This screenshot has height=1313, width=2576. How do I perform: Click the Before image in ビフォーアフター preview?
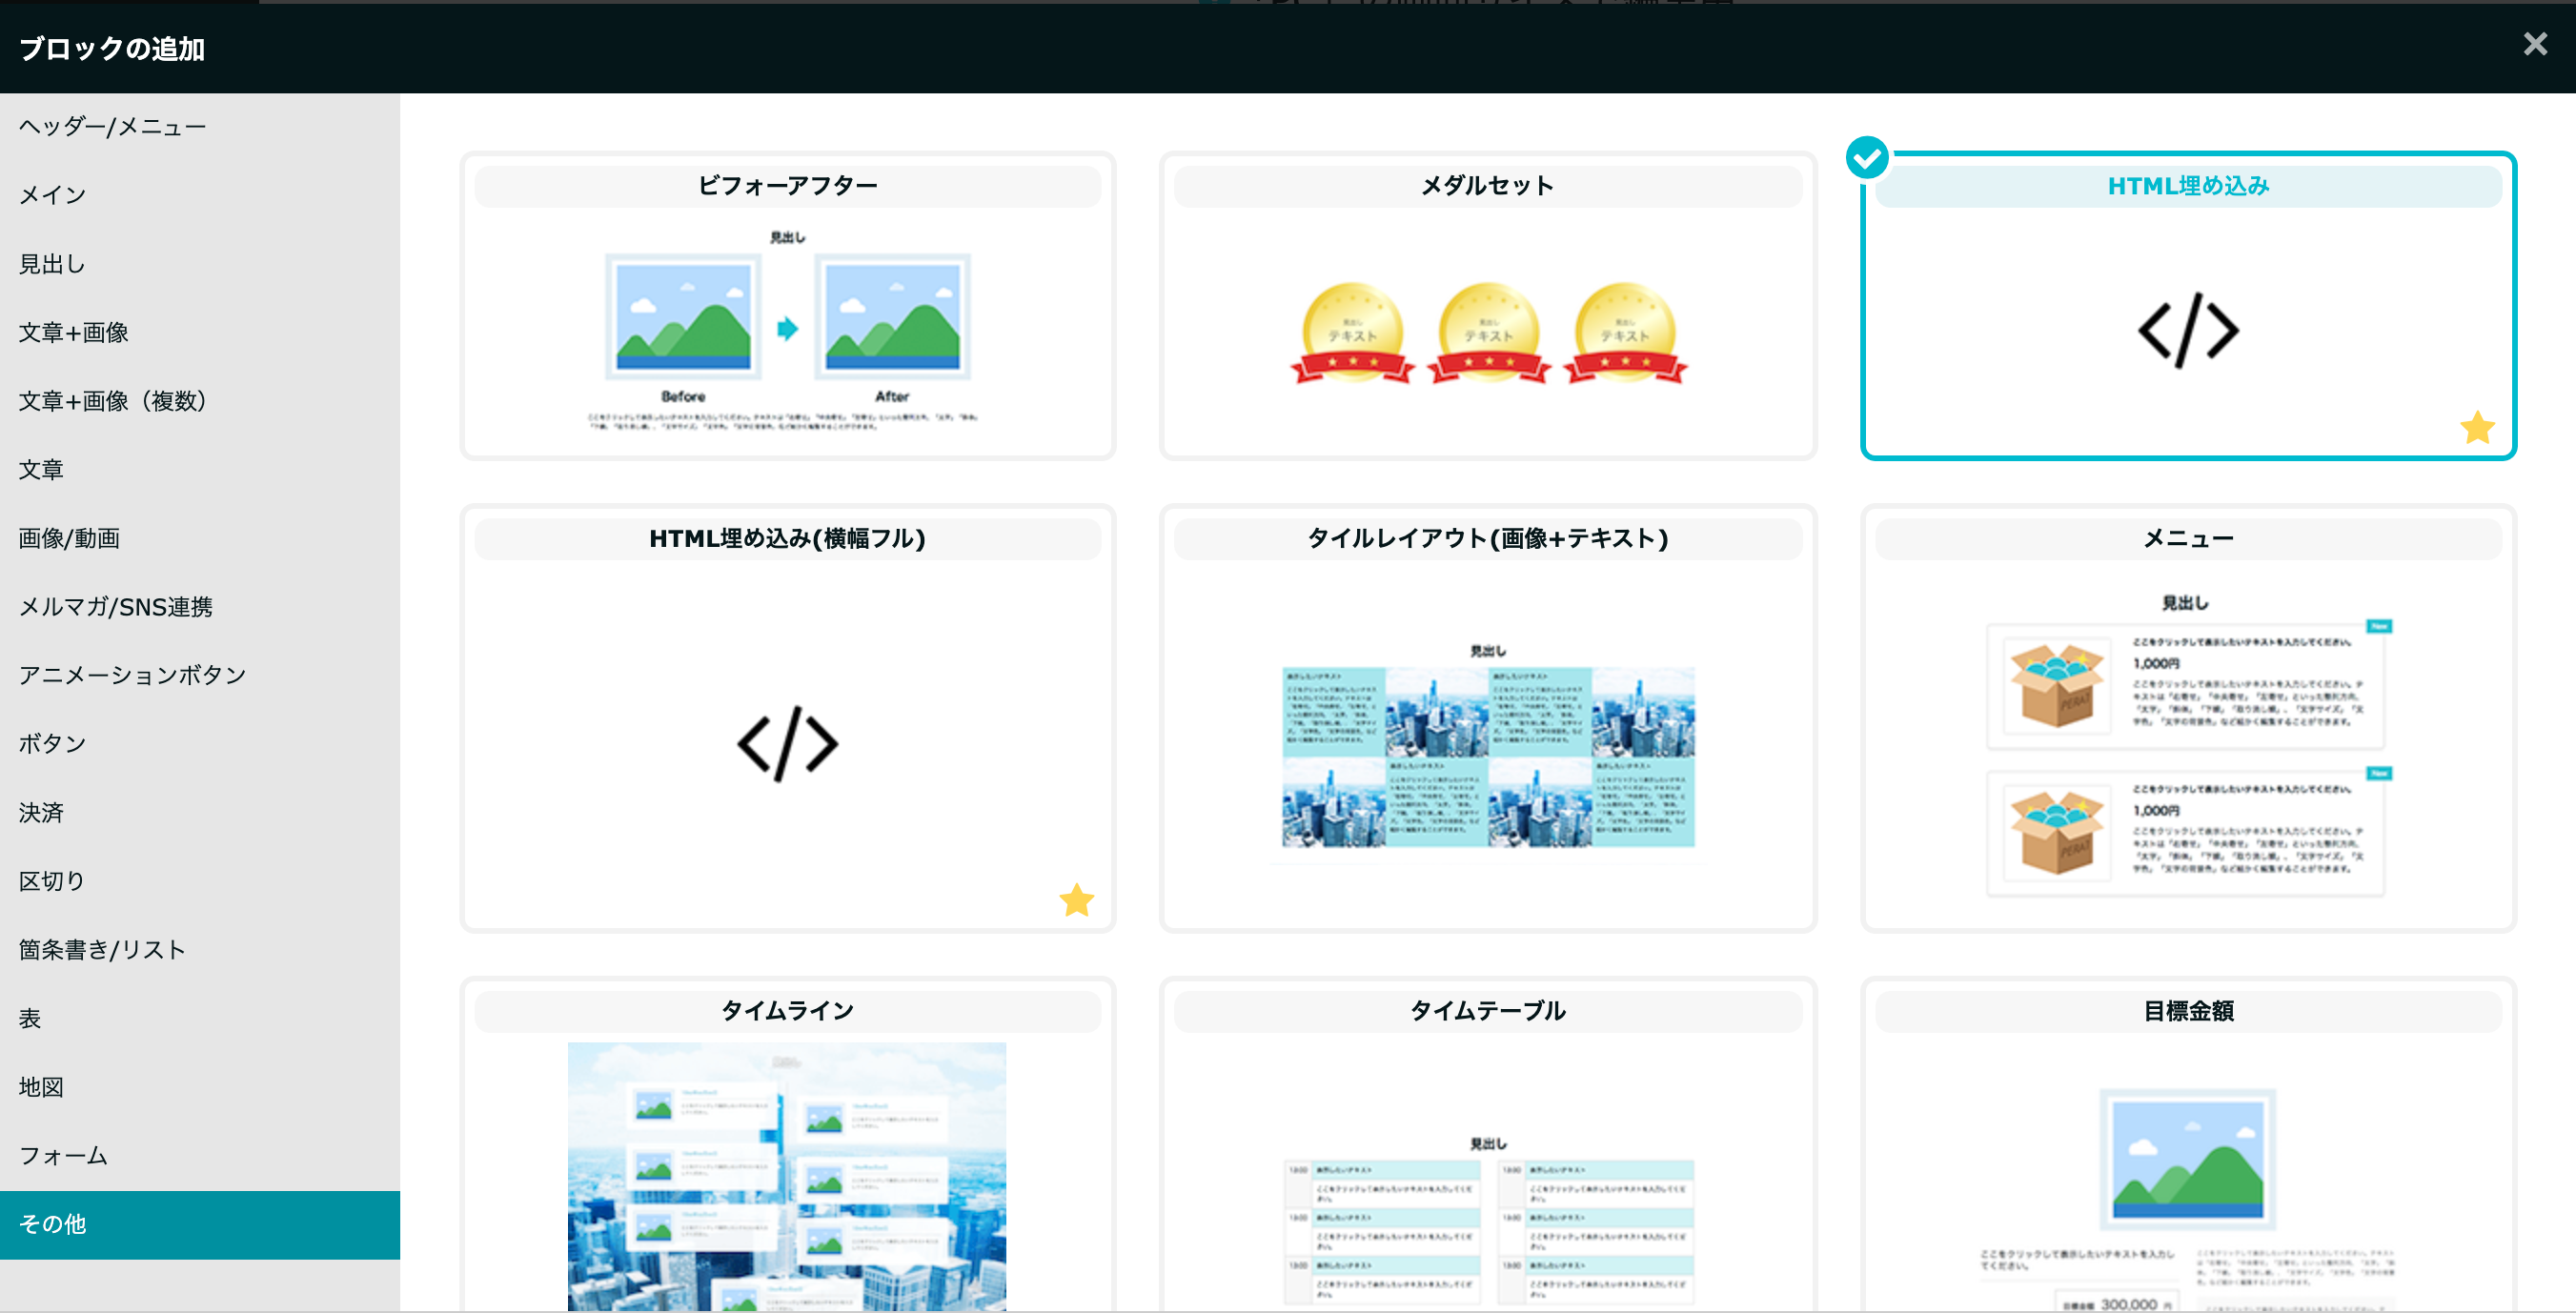683,316
